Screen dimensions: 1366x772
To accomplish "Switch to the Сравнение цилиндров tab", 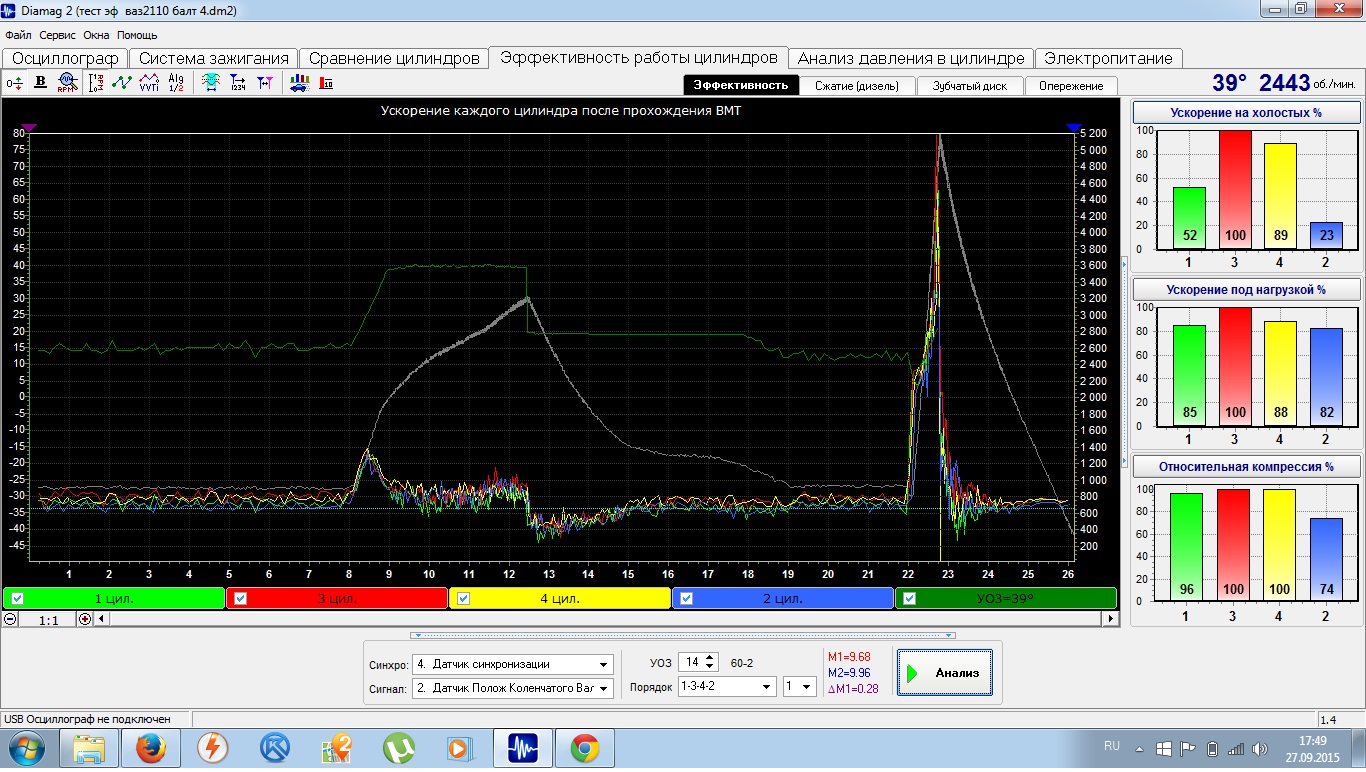I will pos(394,58).
